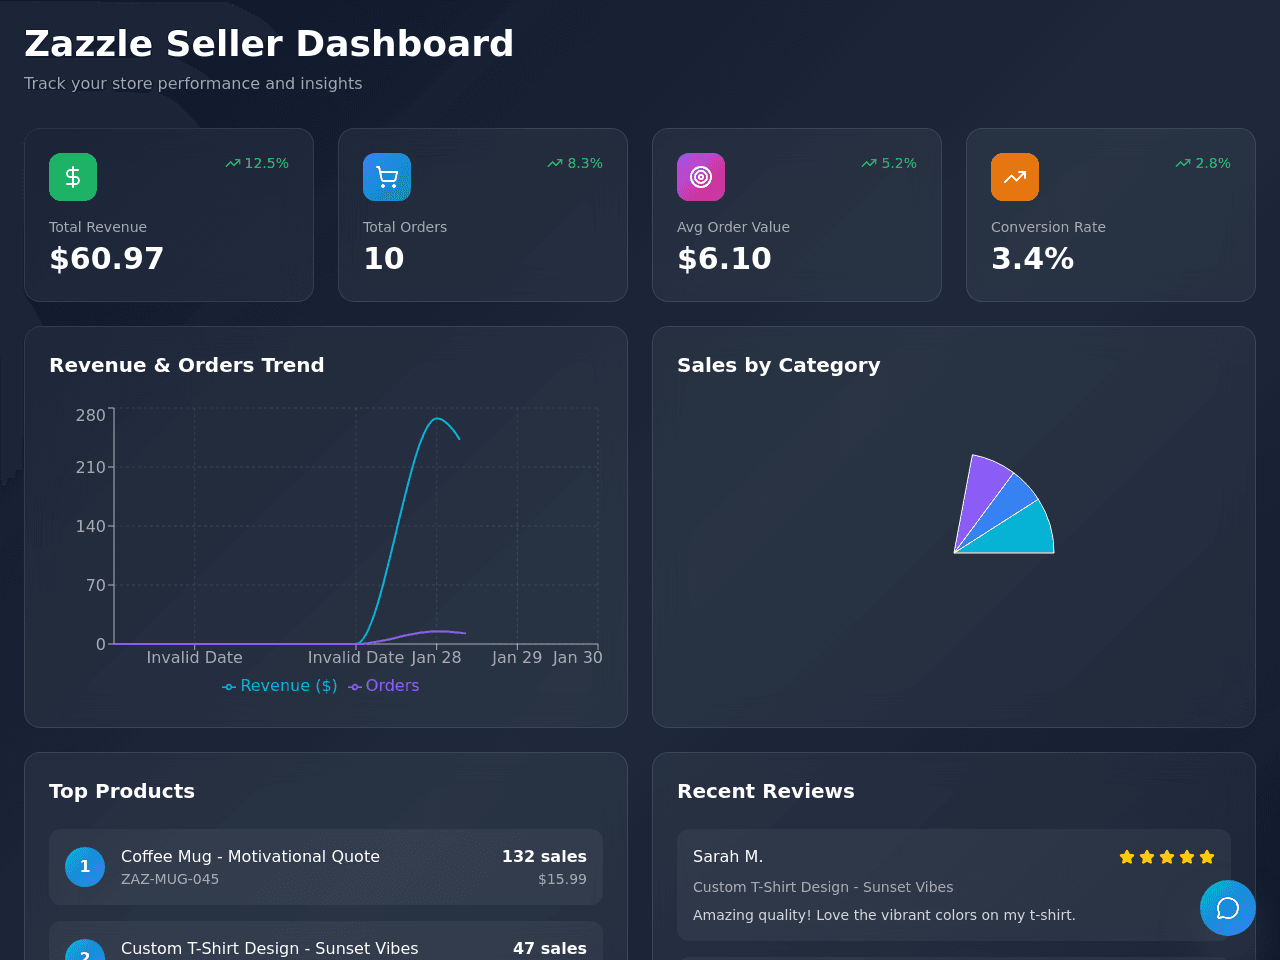1280x960 pixels.
Task: Open the Custom T-Shirt Design - Sunset Vibes product row
Action: [x=326, y=941]
